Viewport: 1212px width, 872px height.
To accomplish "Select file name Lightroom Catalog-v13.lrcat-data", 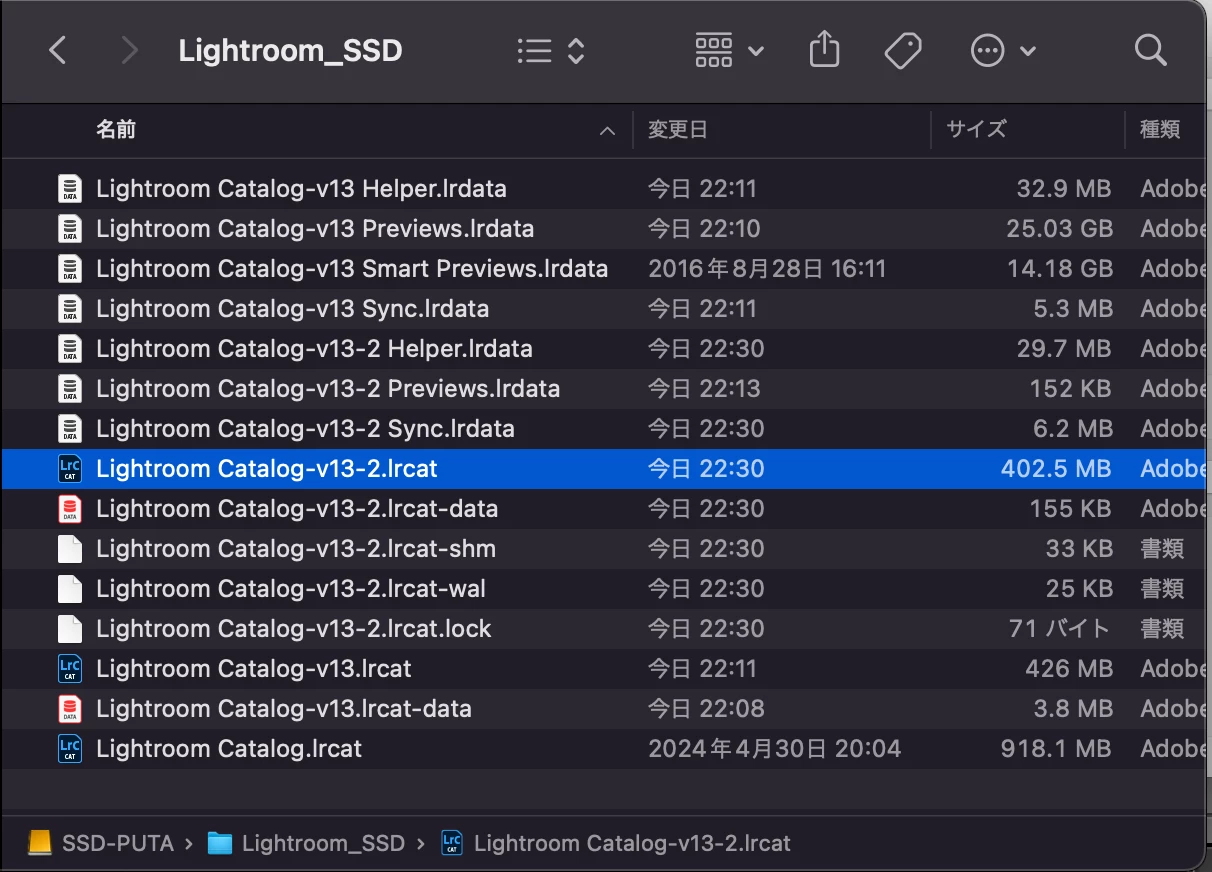I will (284, 709).
